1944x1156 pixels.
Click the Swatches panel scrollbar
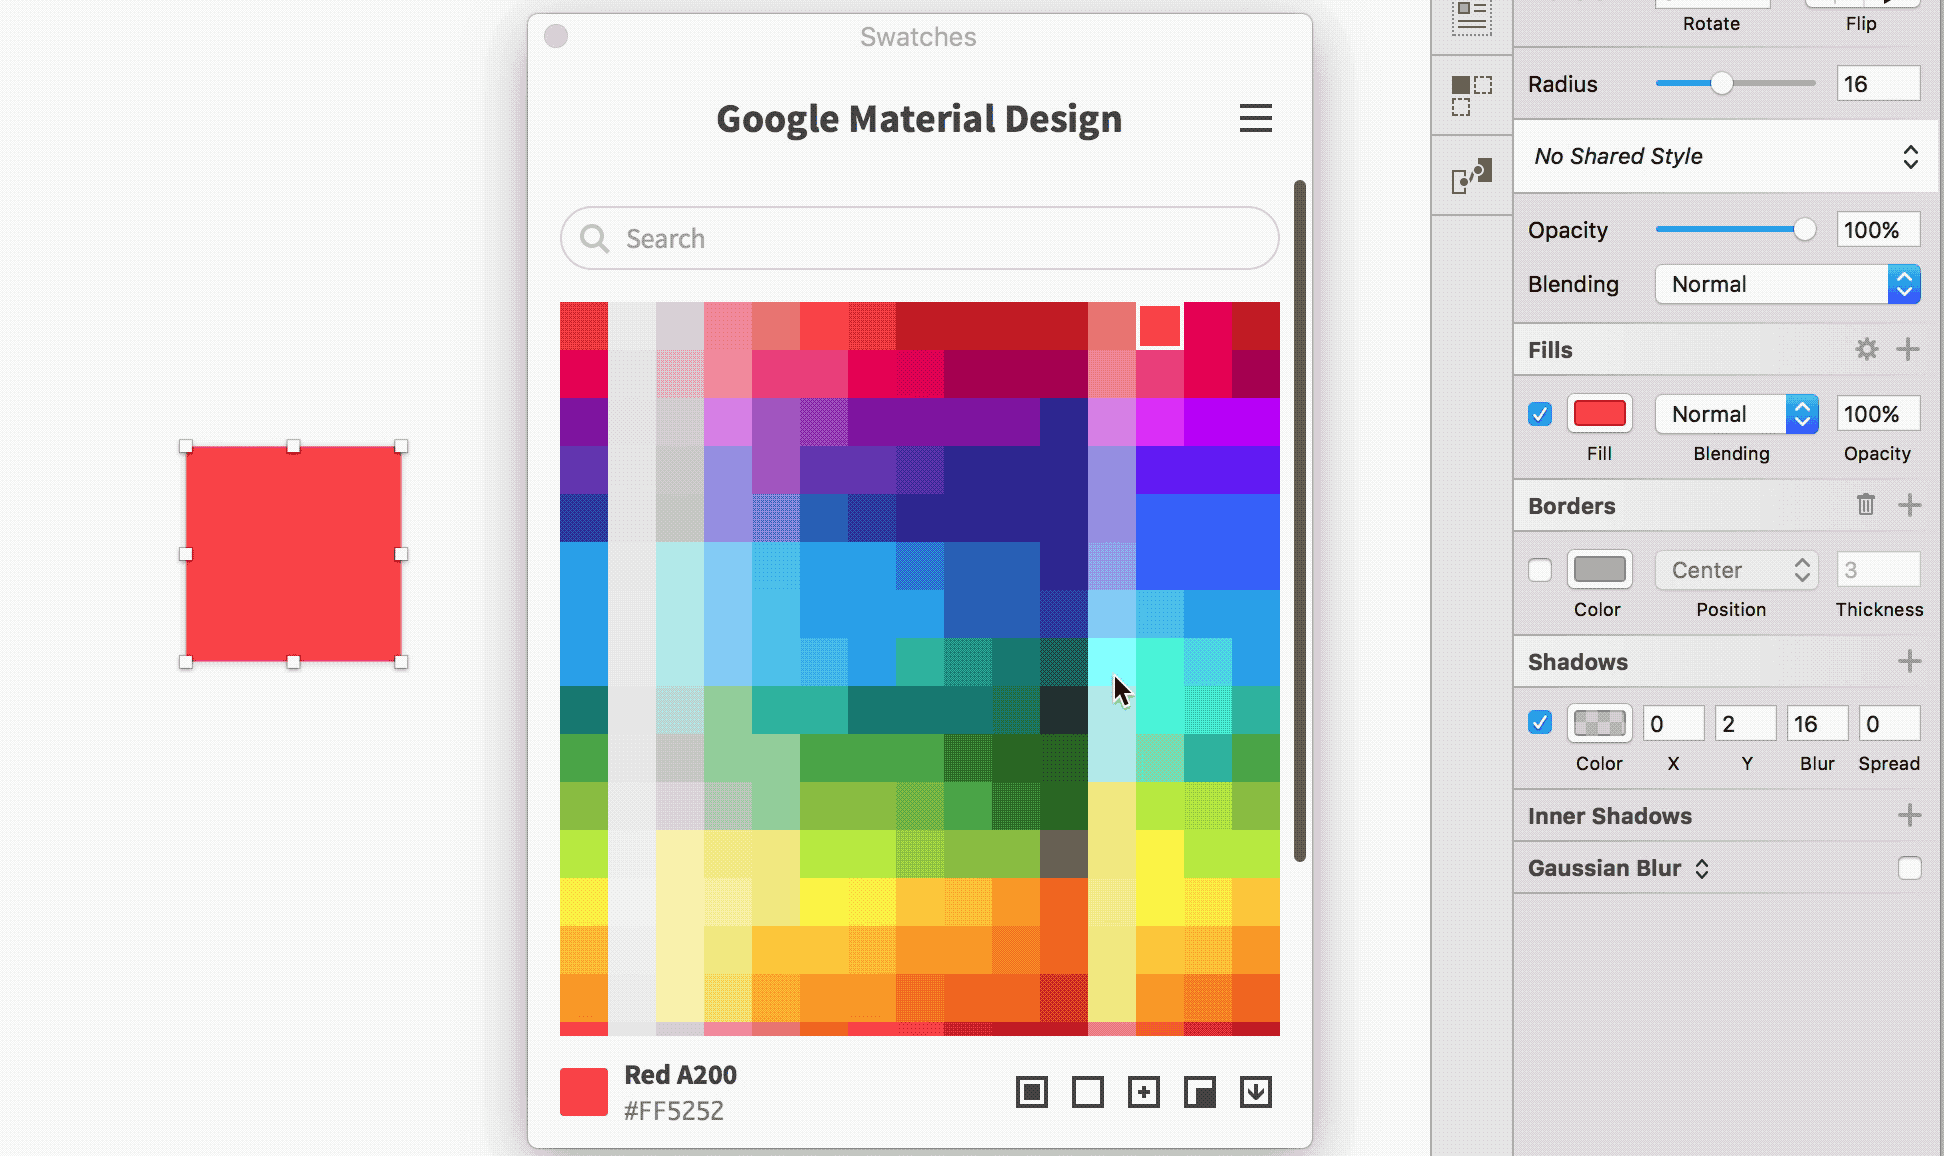click(x=1300, y=520)
